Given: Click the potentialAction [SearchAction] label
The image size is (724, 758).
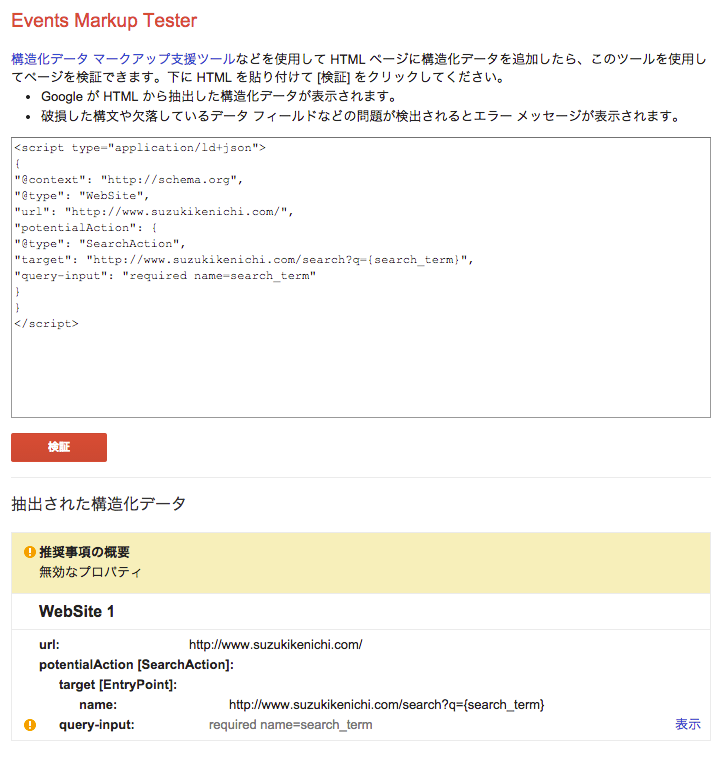Looking at the screenshot, I should [x=136, y=665].
